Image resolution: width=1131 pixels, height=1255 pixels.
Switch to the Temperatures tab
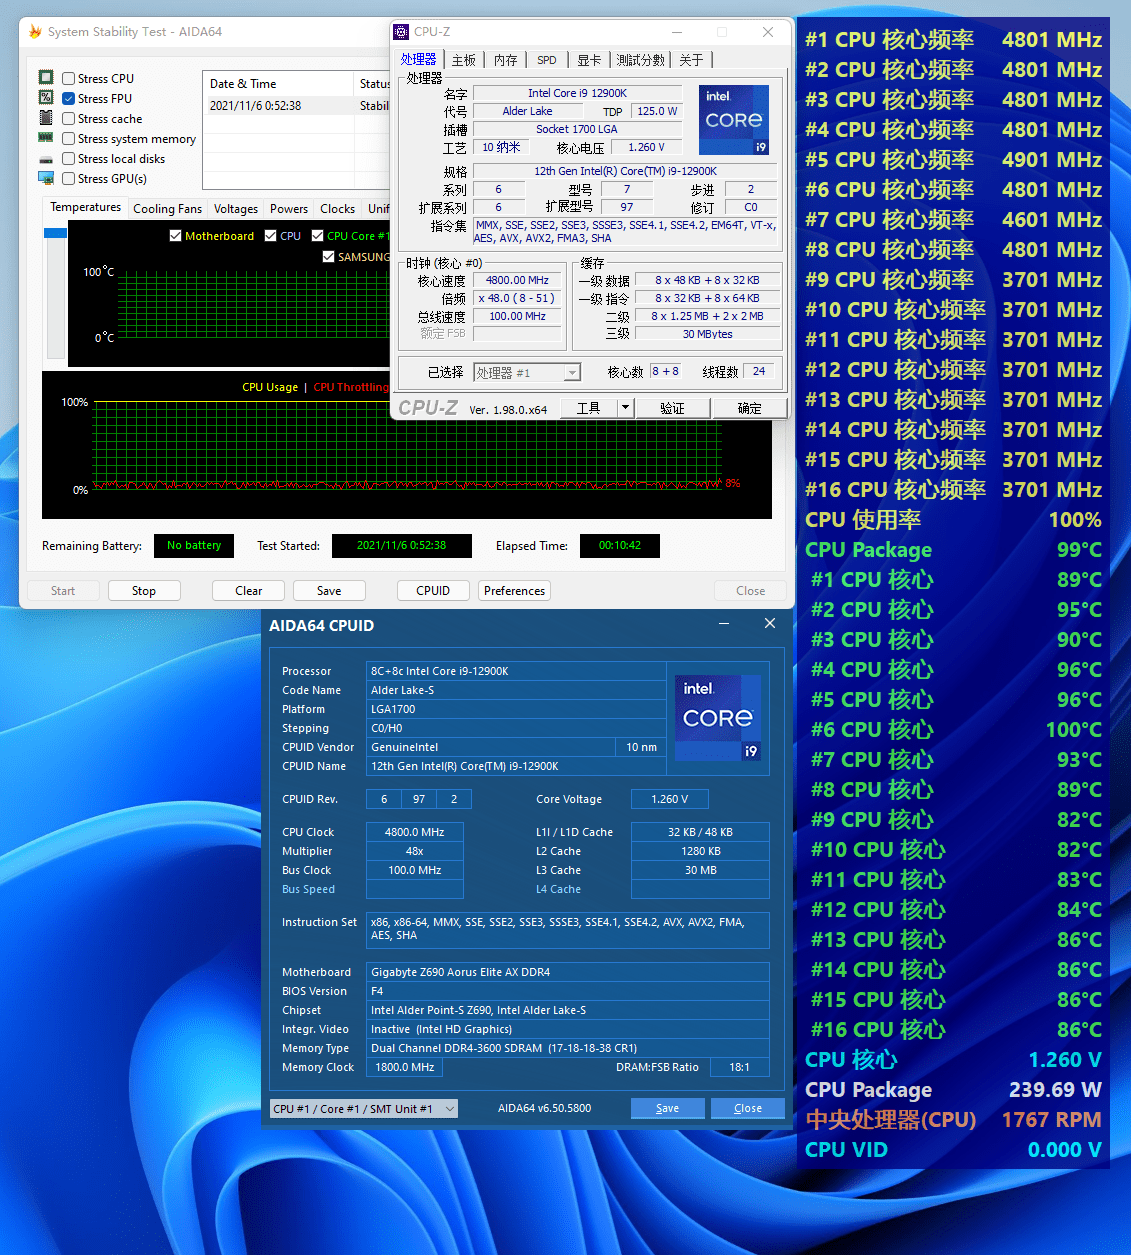coord(86,207)
